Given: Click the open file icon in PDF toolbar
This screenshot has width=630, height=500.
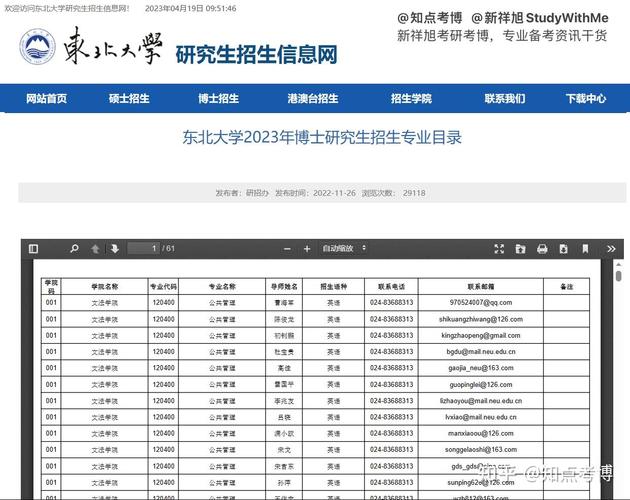Looking at the screenshot, I should click(520, 249).
